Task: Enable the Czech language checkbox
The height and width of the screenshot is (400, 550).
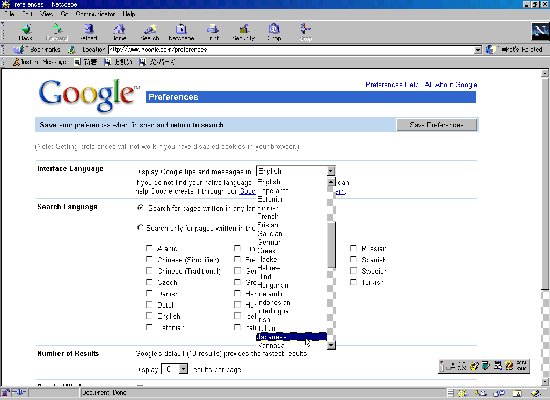Action: pyautogui.click(x=149, y=282)
